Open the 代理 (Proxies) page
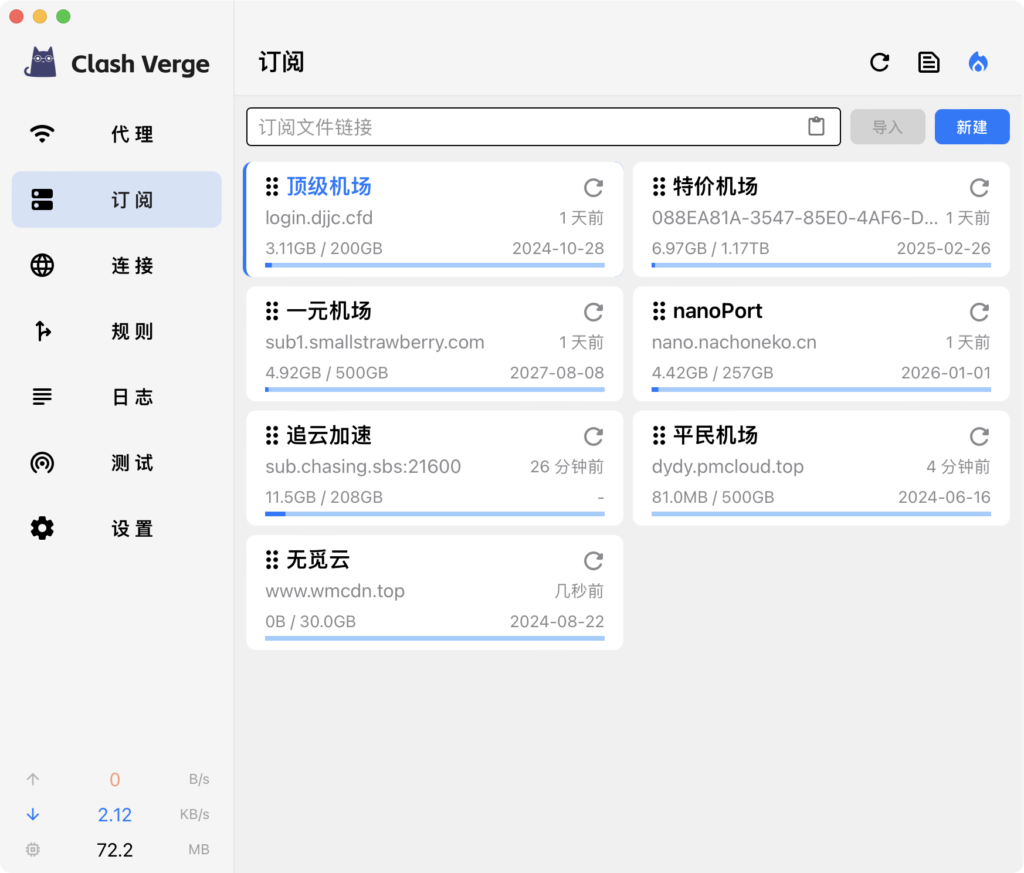The width and height of the screenshot is (1024, 873). click(x=117, y=134)
